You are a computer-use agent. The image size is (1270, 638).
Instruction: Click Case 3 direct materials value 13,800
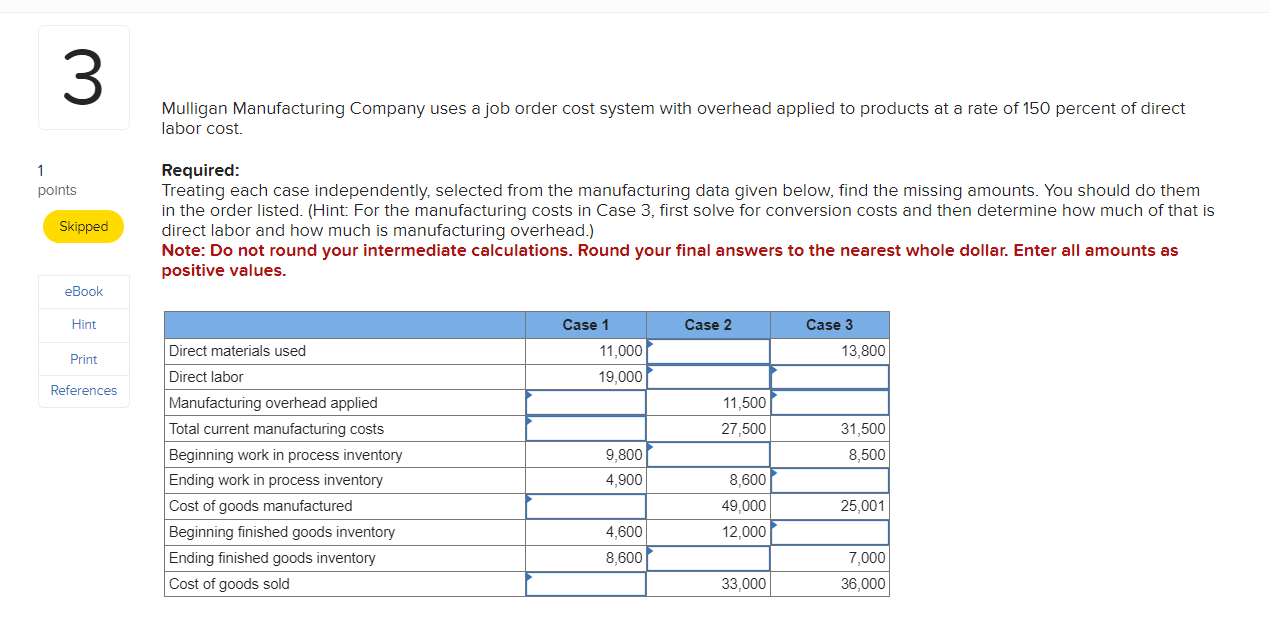[863, 351]
